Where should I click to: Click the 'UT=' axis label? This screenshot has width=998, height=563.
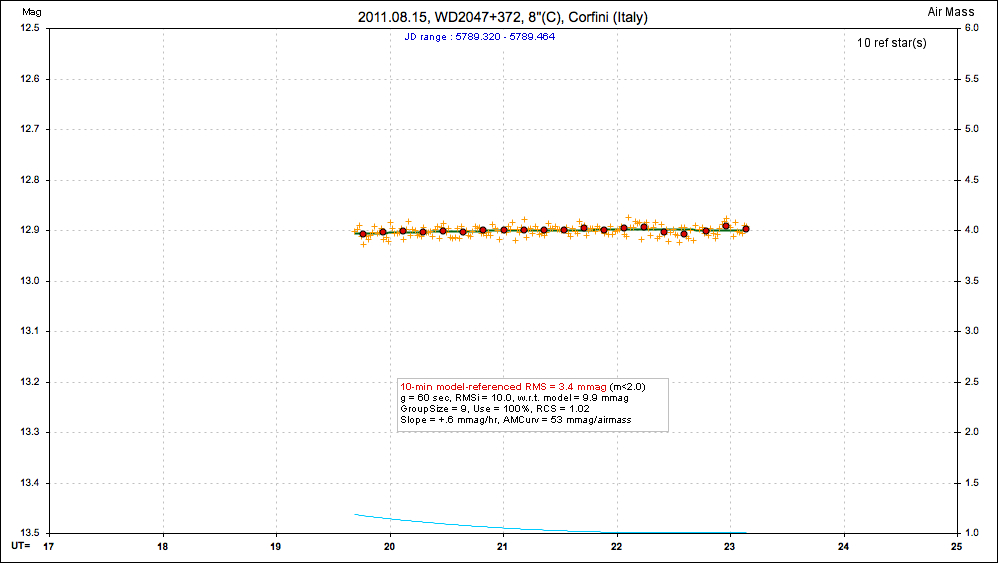(20, 546)
